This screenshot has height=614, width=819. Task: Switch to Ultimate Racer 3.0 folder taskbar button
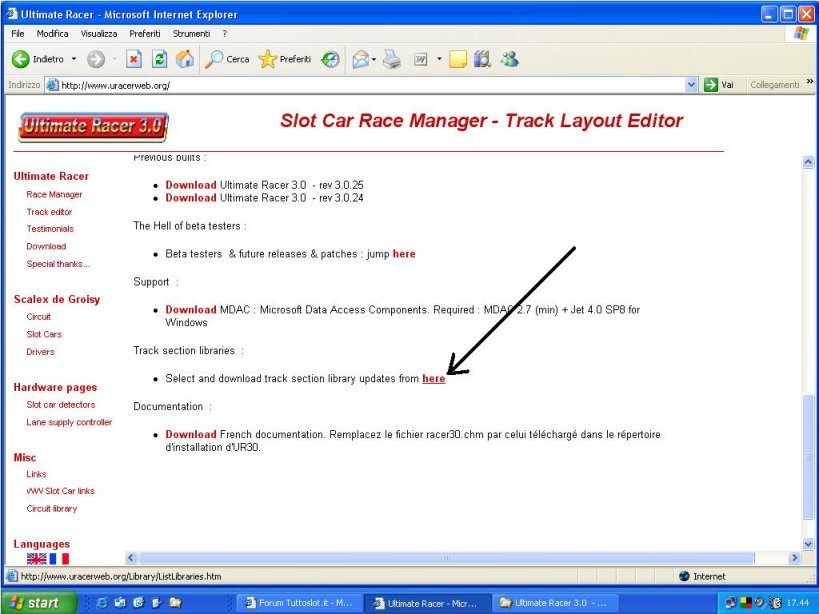tap(556, 603)
